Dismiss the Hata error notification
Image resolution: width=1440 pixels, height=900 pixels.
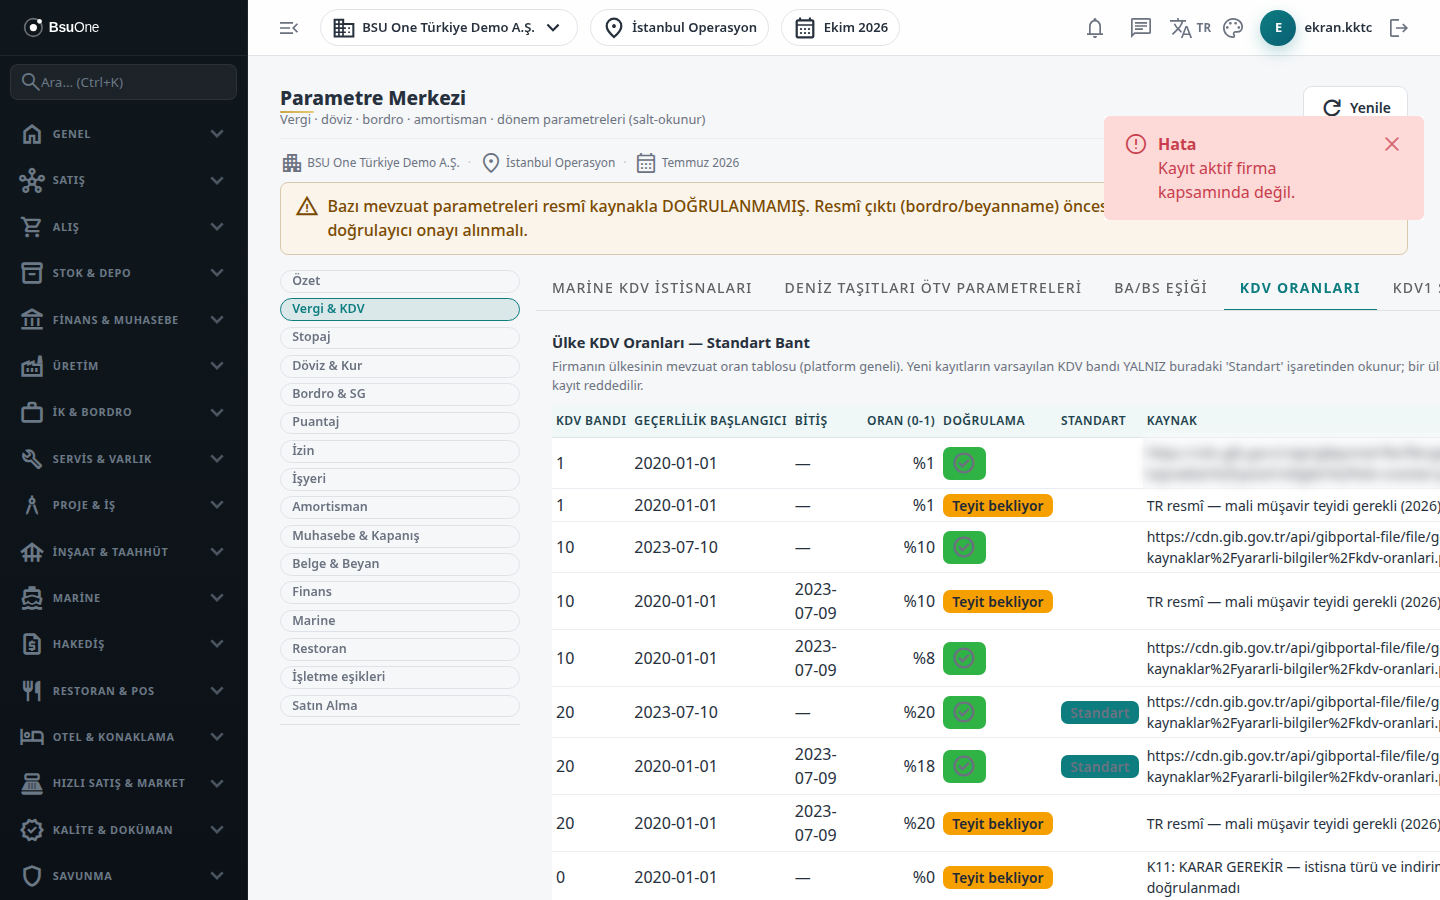pyautogui.click(x=1391, y=144)
